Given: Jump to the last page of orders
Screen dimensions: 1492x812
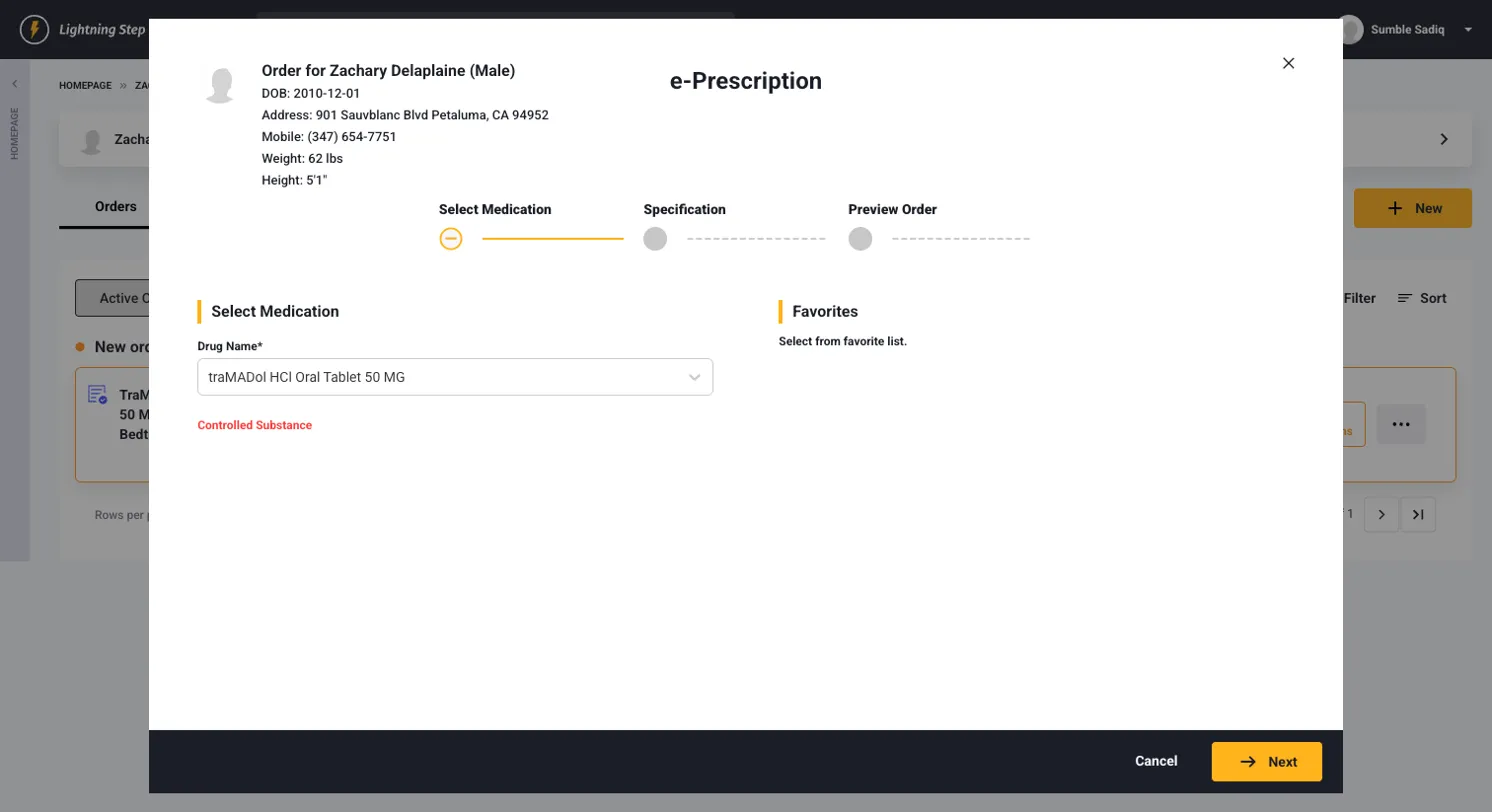Looking at the screenshot, I should tap(1418, 514).
